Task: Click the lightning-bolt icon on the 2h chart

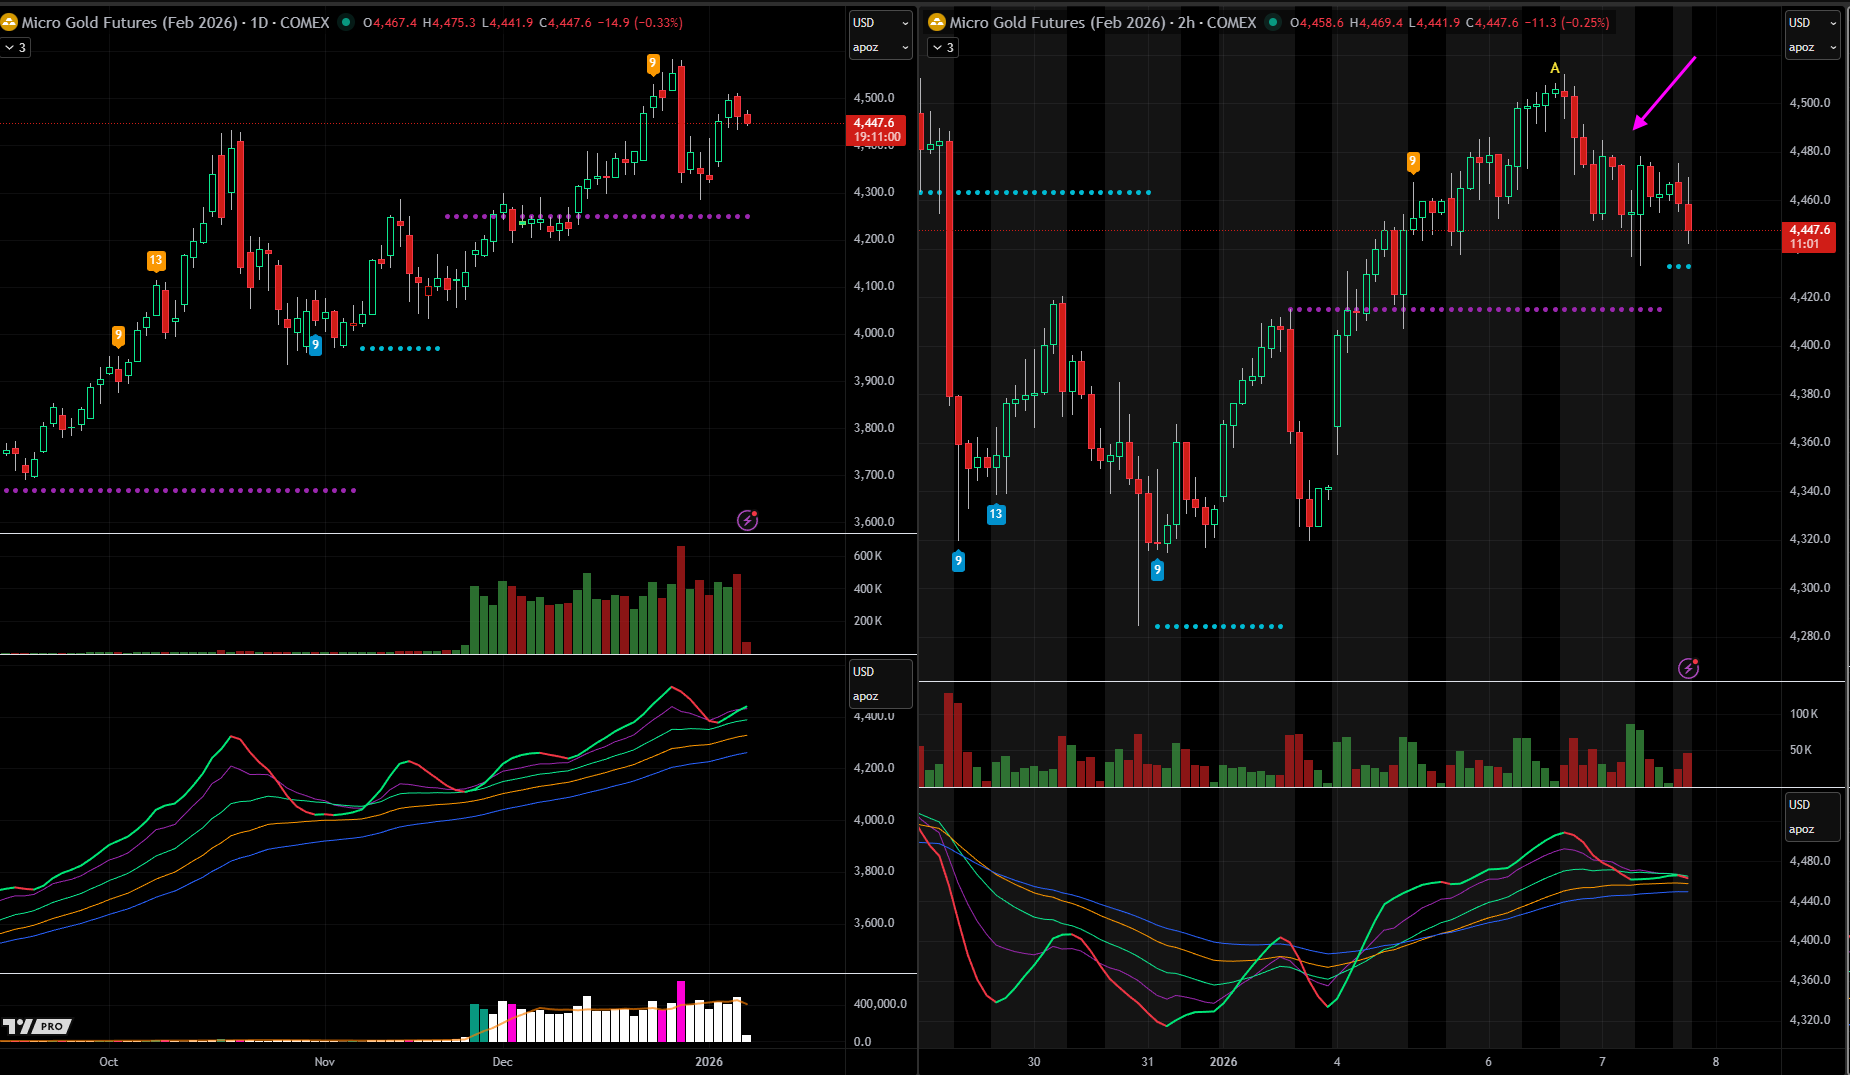Action: coord(1688,668)
